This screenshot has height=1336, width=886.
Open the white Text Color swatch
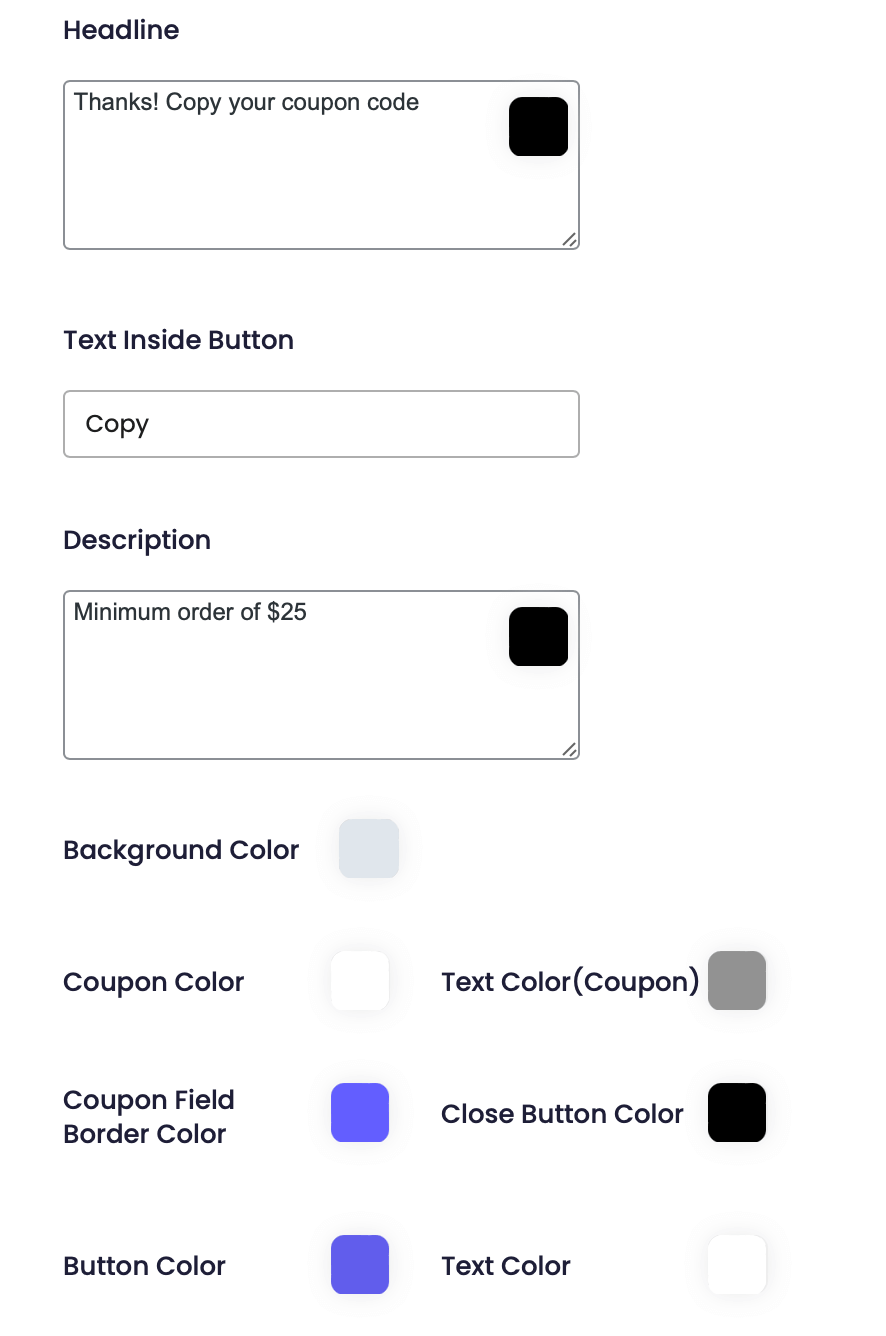[737, 1265]
